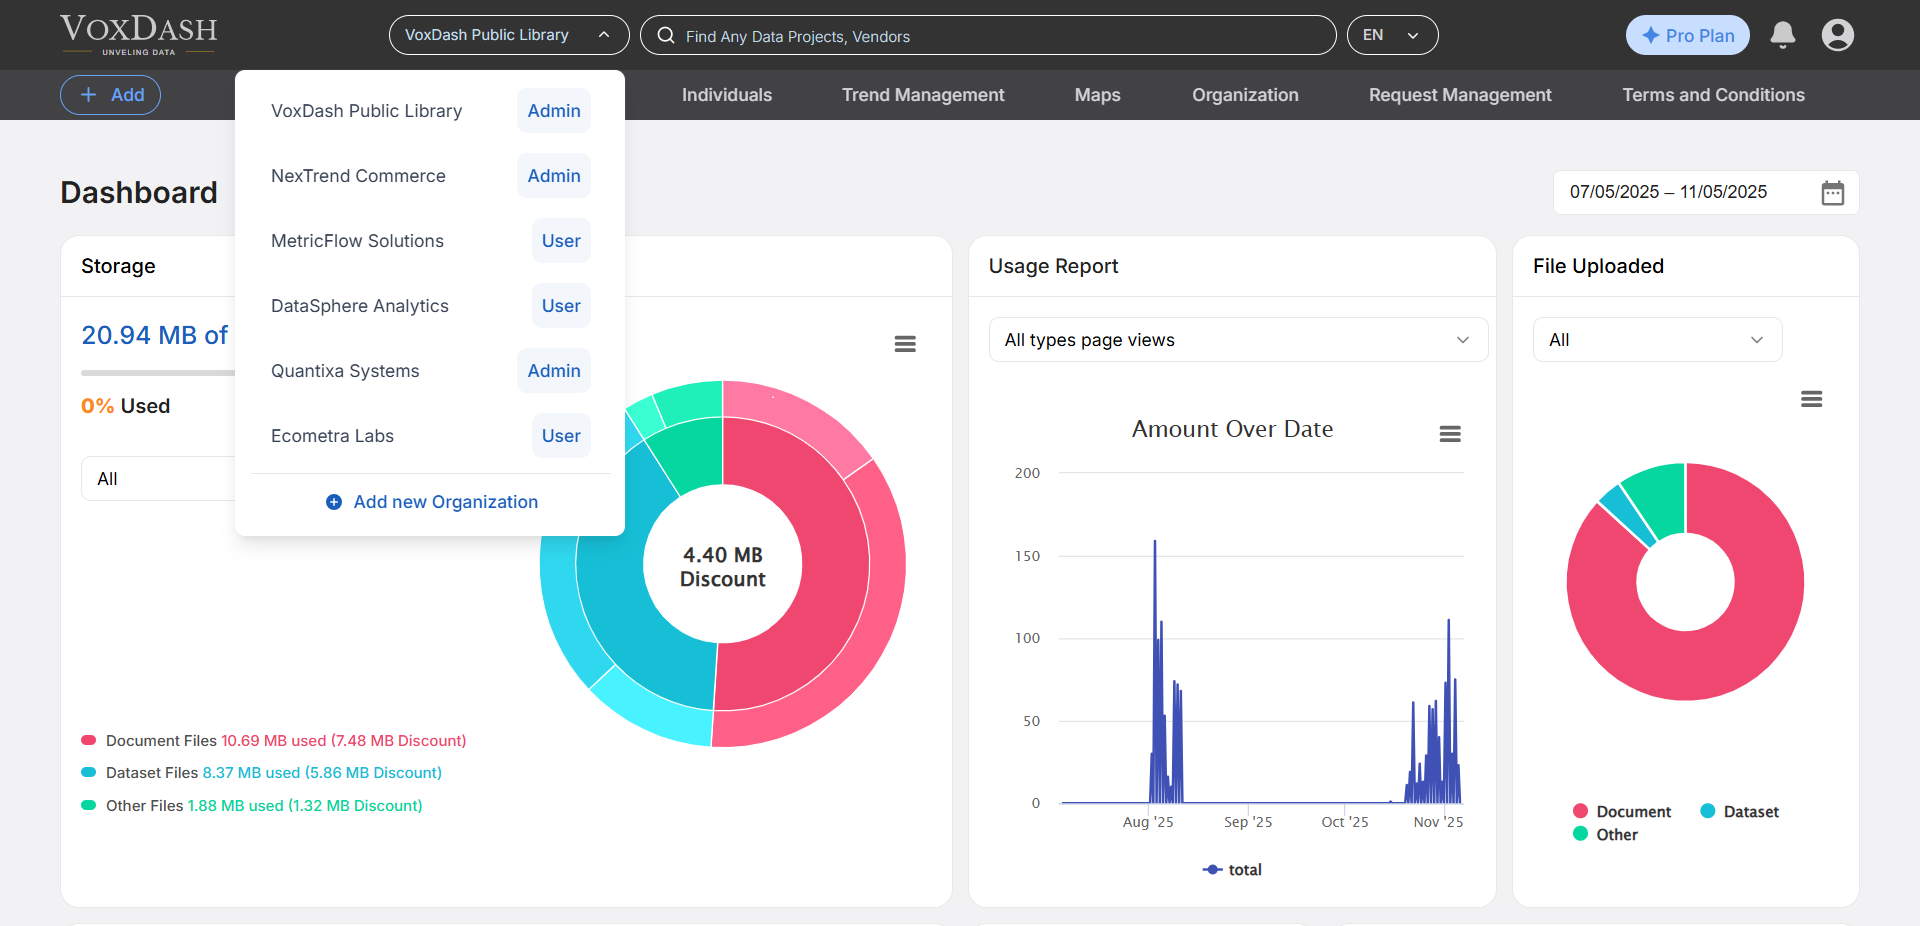Toggle Dataset in File Uploaded legend
Screen dimensions: 1920x926
tap(1739, 811)
